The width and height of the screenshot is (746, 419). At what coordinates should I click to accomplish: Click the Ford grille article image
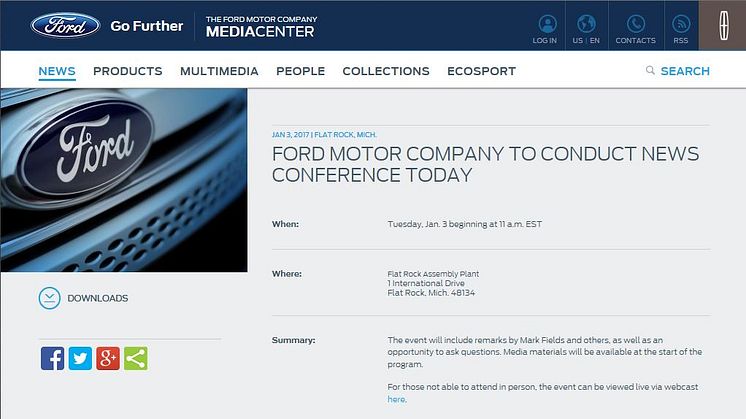[123, 180]
